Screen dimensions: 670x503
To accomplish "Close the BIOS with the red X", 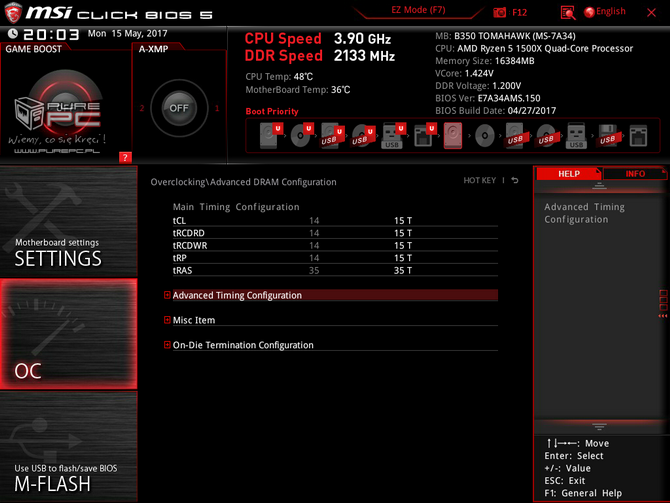I will tap(651, 12).
